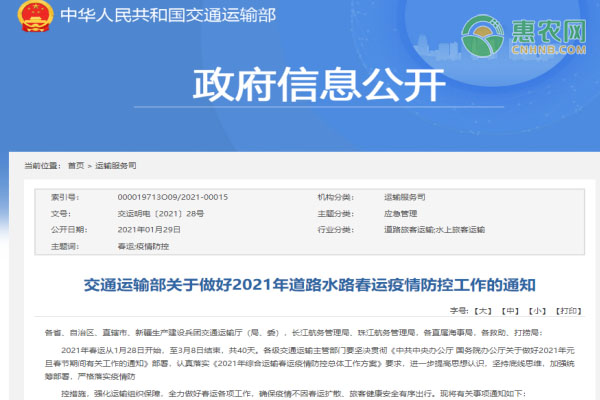
Task: Click the 当前位置 breadcrumb label
Action: click(42, 166)
